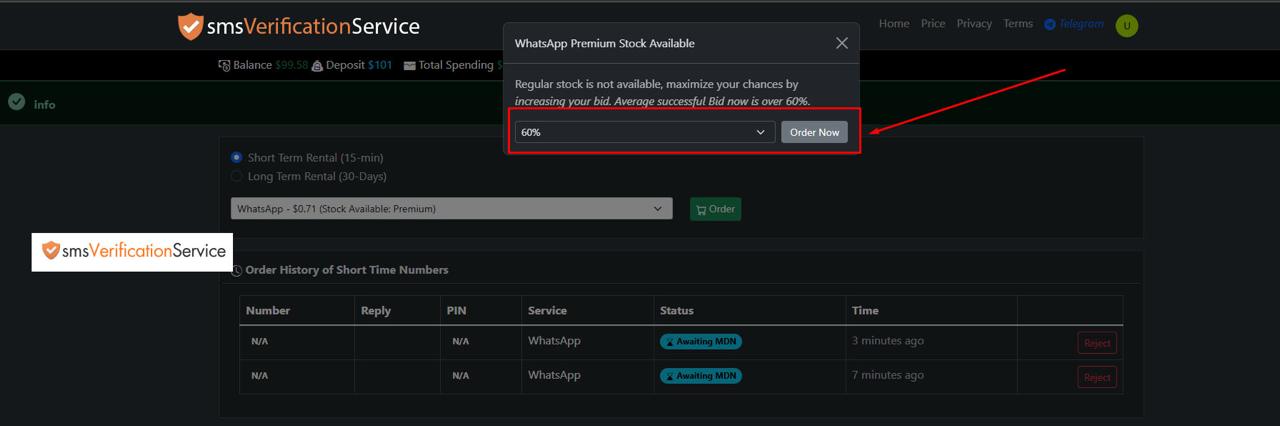Viewport: 1280px width, 426px height.
Task: Go to the Home menu item
Action: (x=894, y=24)
